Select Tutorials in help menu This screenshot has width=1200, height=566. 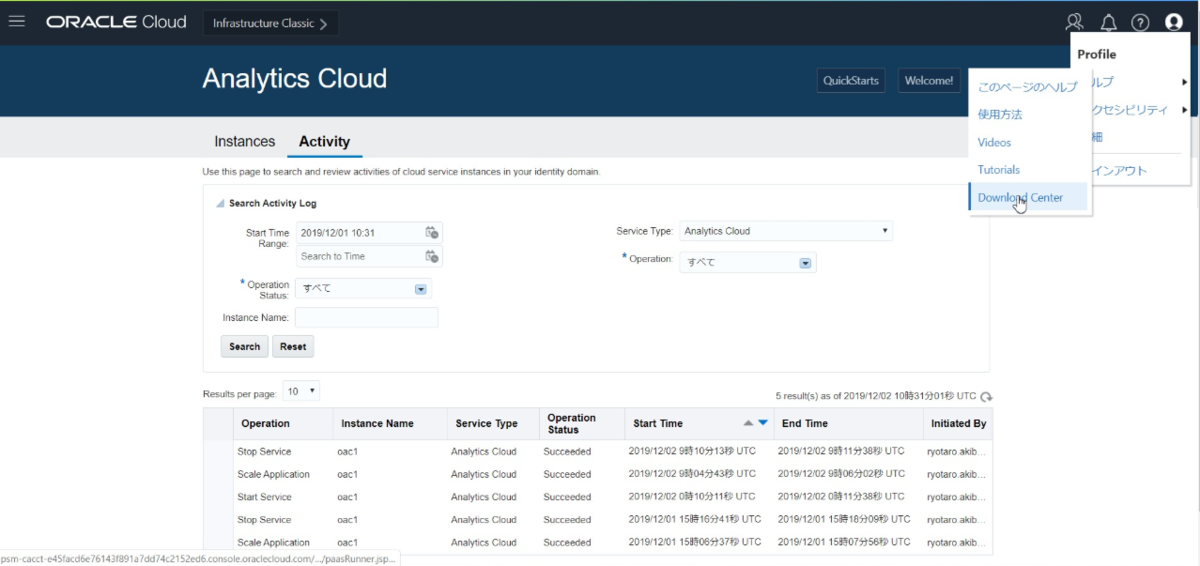[999, 170]
